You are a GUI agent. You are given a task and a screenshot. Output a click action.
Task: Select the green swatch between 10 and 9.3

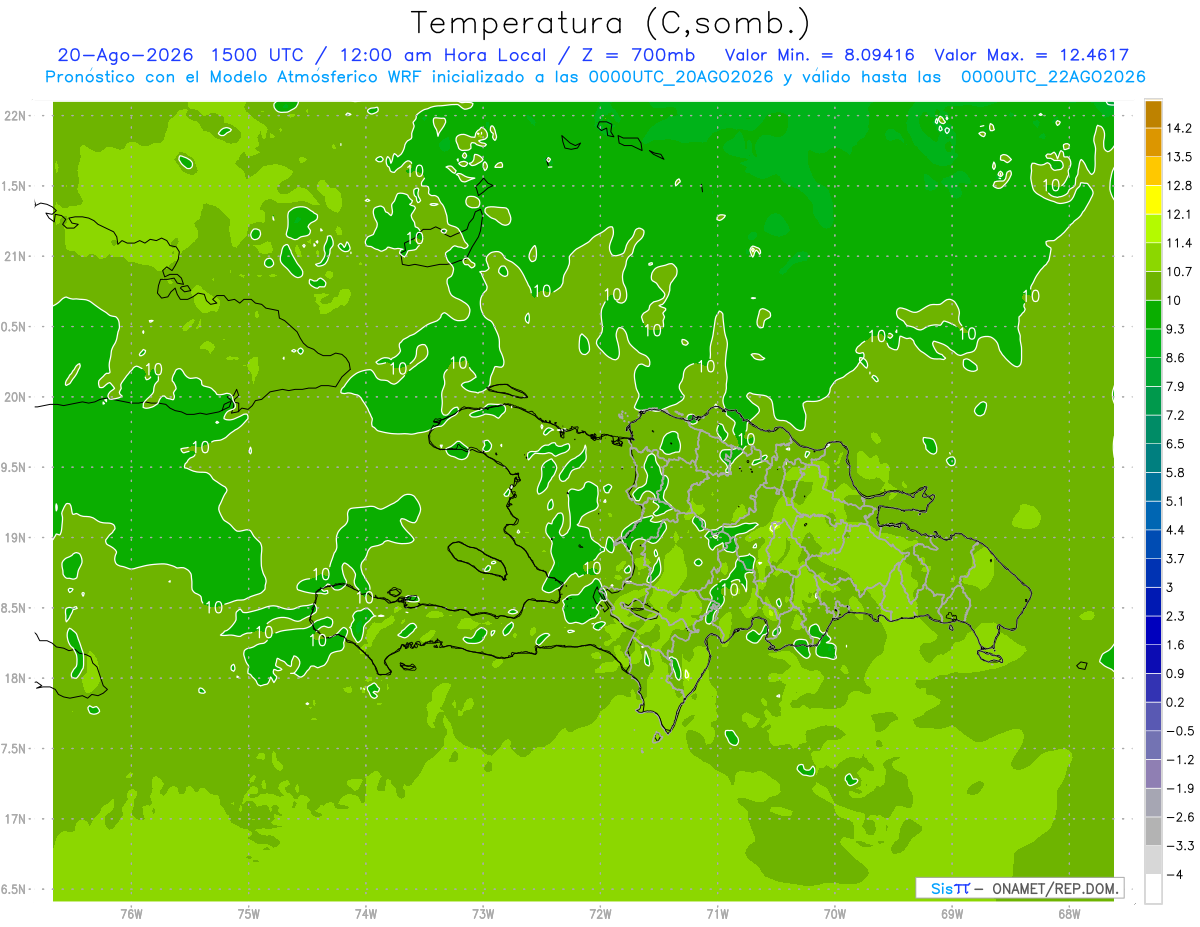[1154, 315]
